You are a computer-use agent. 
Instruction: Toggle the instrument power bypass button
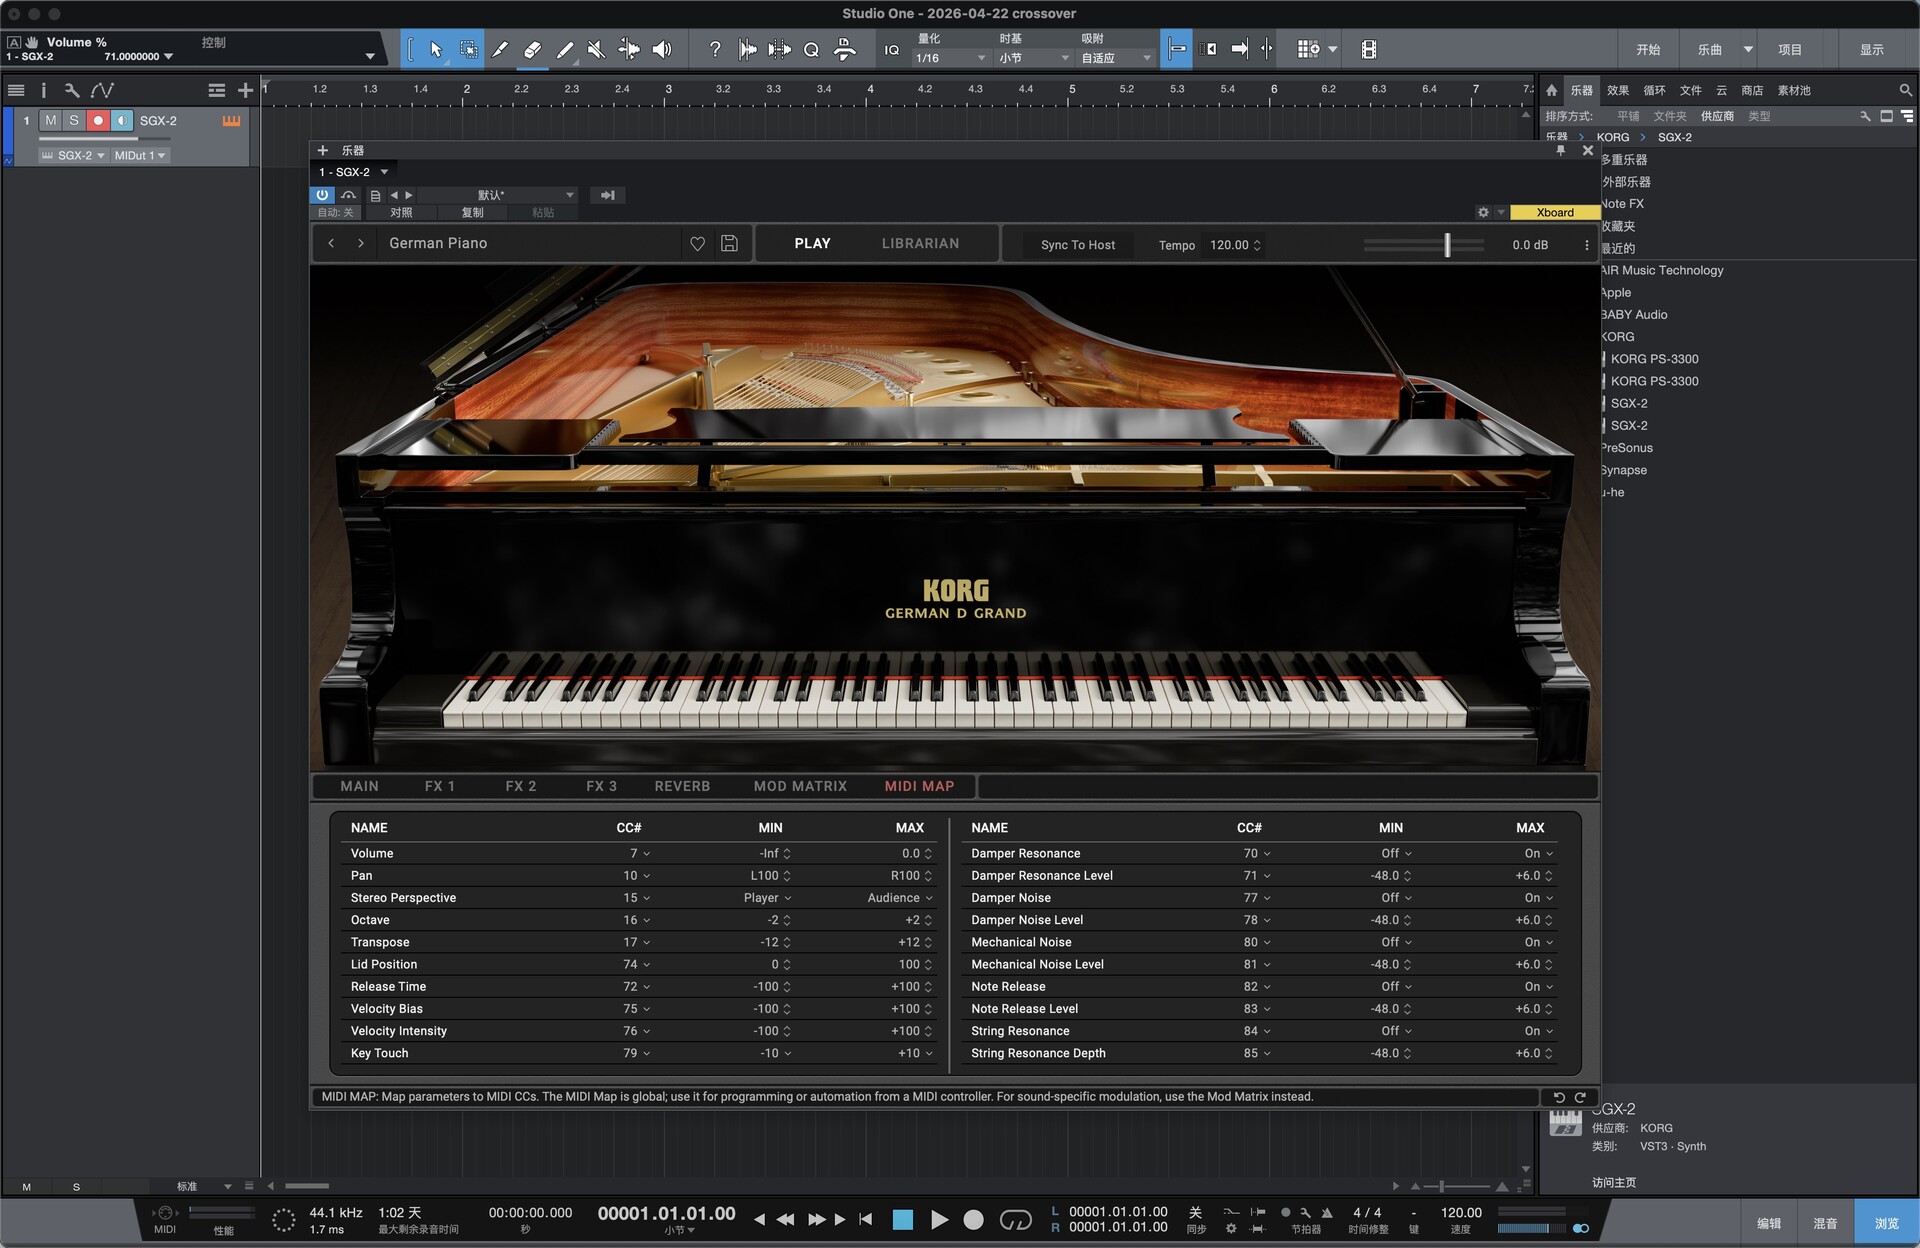click(322, 195)
